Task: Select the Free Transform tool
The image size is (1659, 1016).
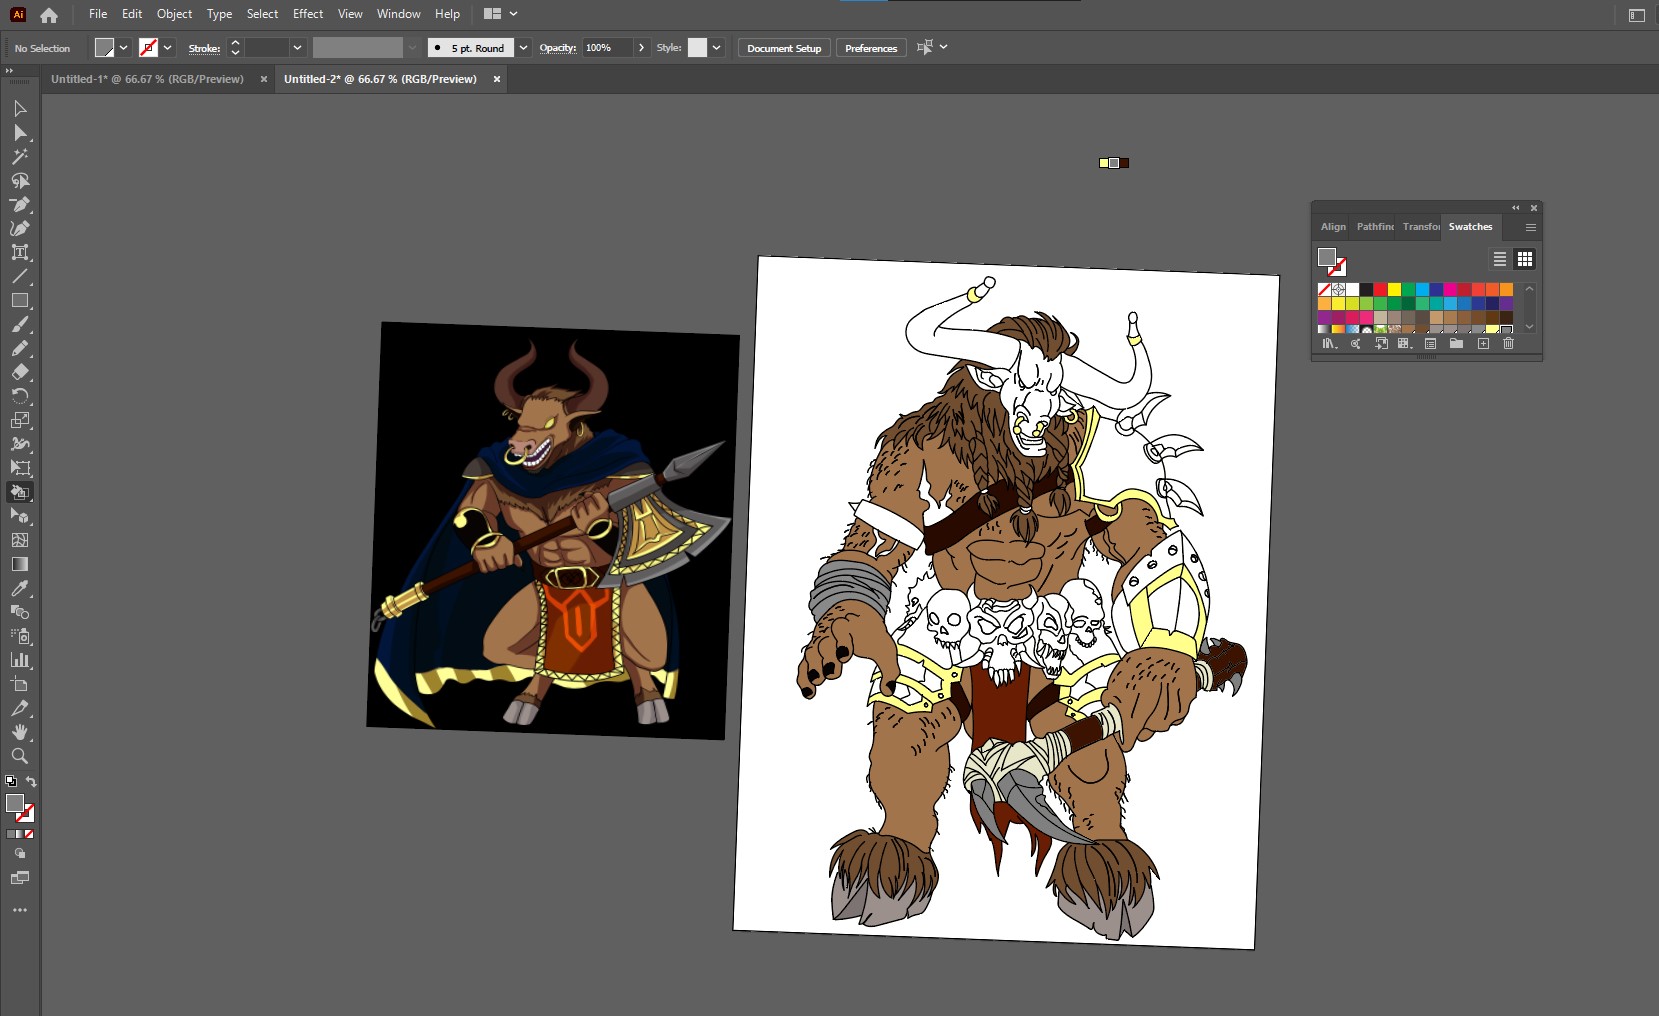Action: click(x=20, y=468)
